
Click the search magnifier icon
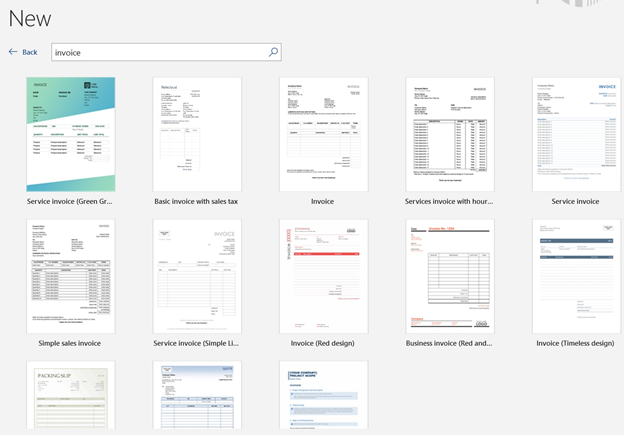[273, 52]
